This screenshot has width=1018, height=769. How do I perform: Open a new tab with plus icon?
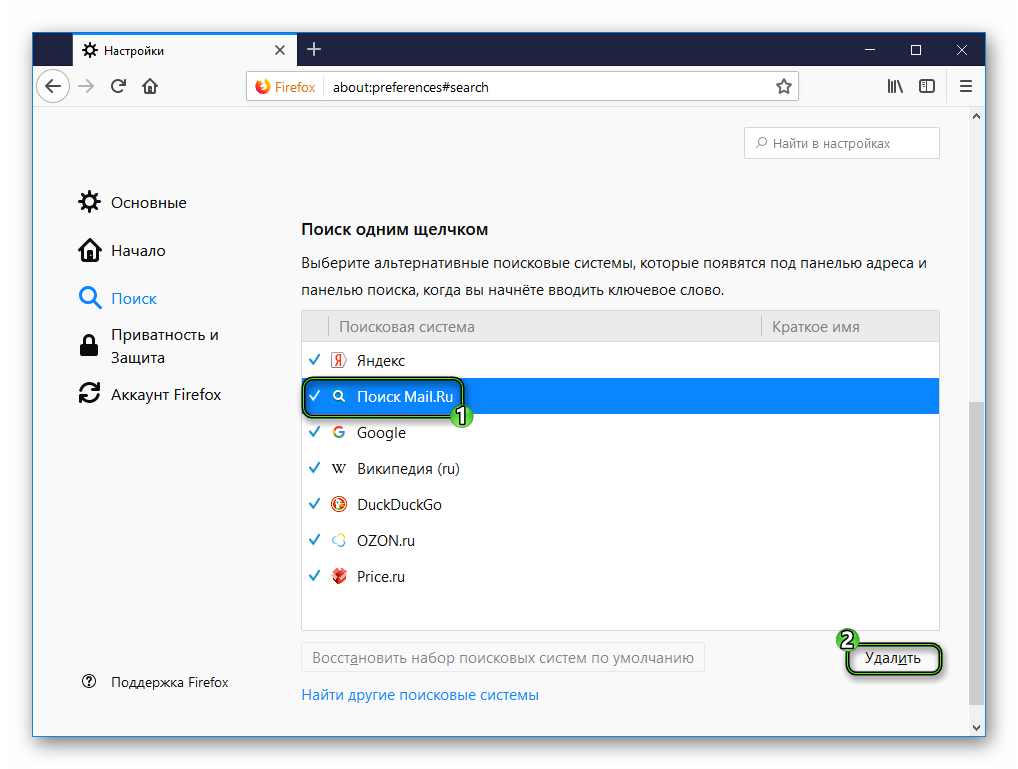pos(314,49)
